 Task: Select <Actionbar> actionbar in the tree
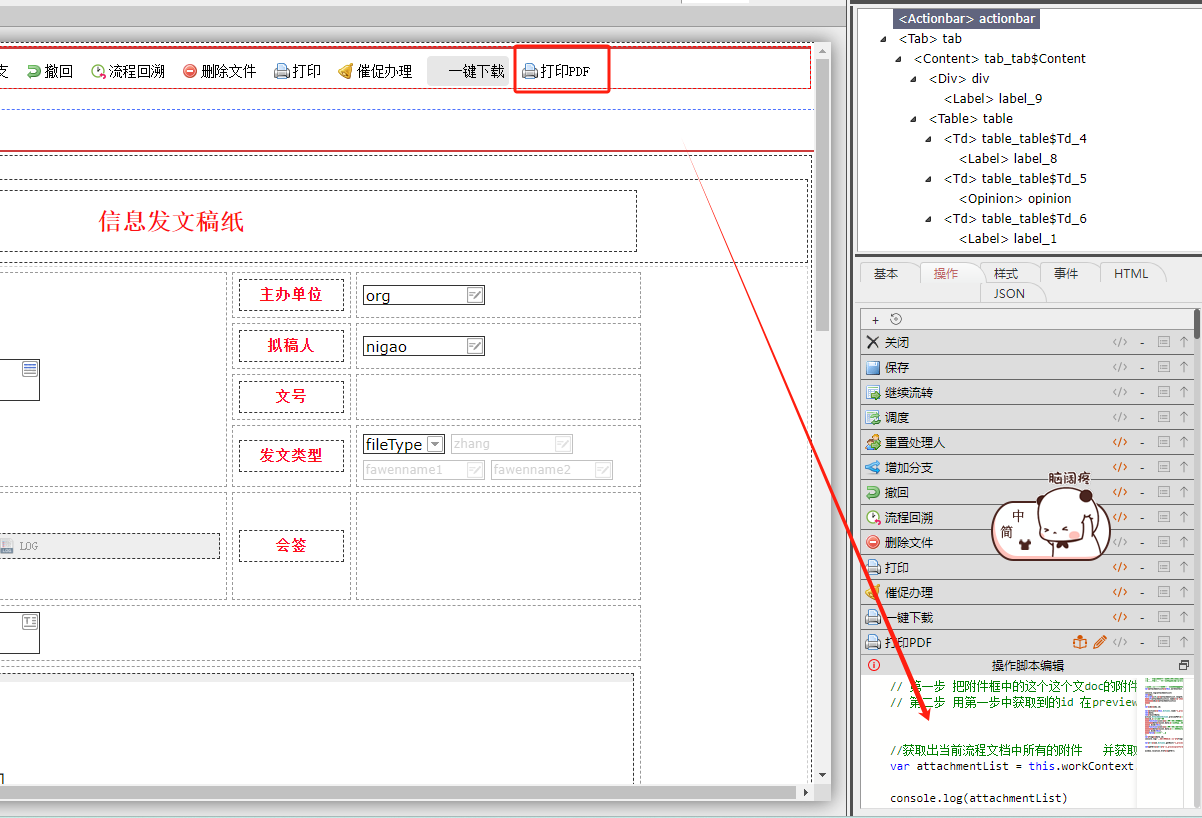pyautogui.click(x=966, y=18)
